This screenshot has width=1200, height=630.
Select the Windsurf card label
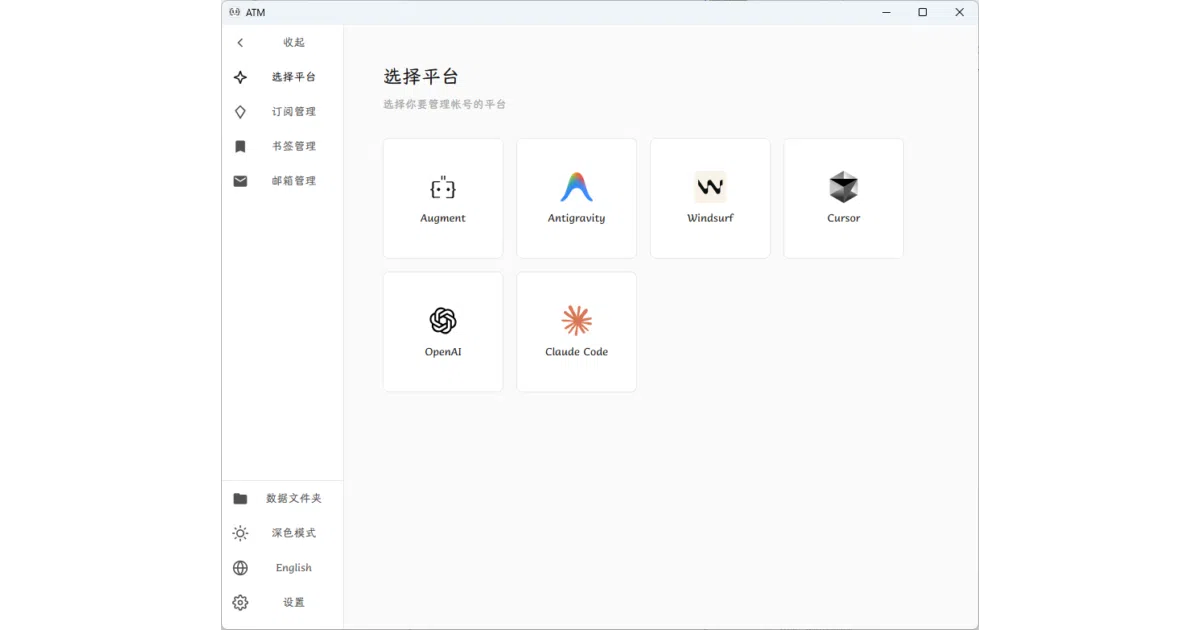coord(710,218)
